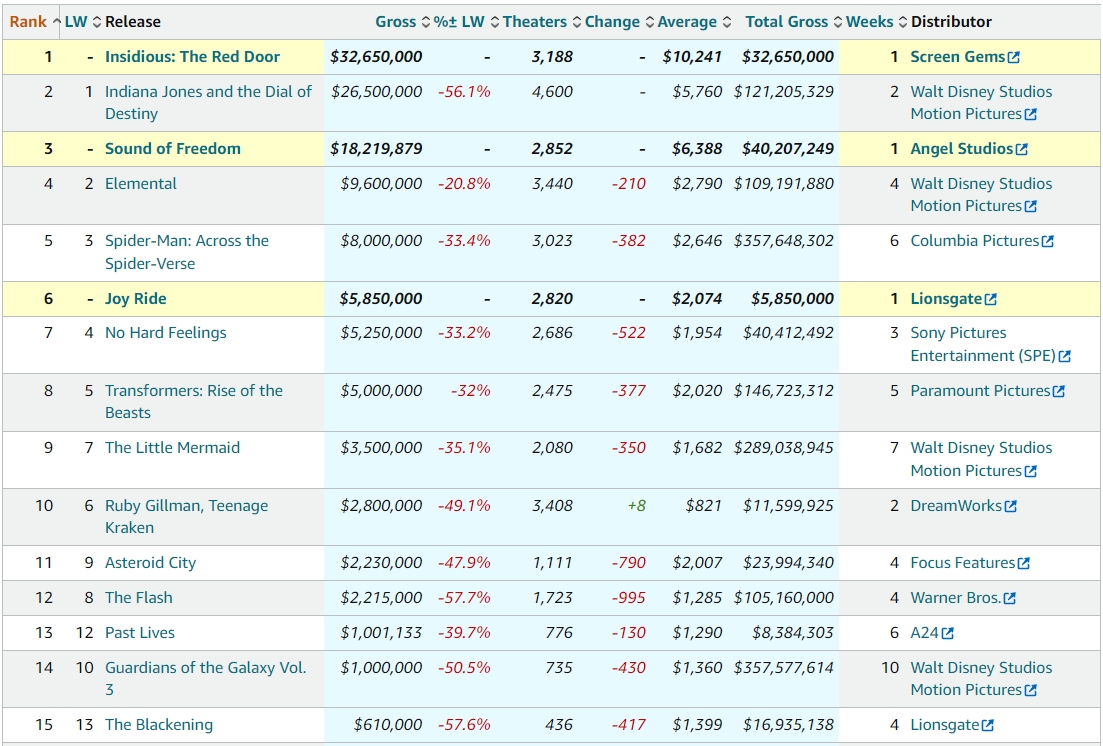Click the theater change "-210"
Viewport: 1103px width, 746px height.
pos(629,184)
